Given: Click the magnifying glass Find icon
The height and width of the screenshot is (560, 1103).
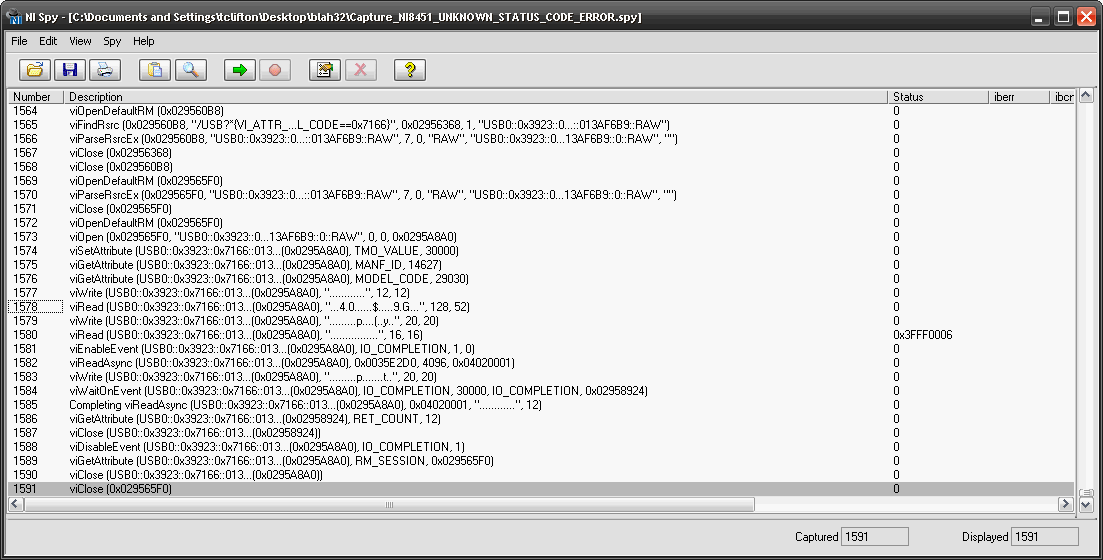Looking at the screenshot, I should [x=190, y=70].
